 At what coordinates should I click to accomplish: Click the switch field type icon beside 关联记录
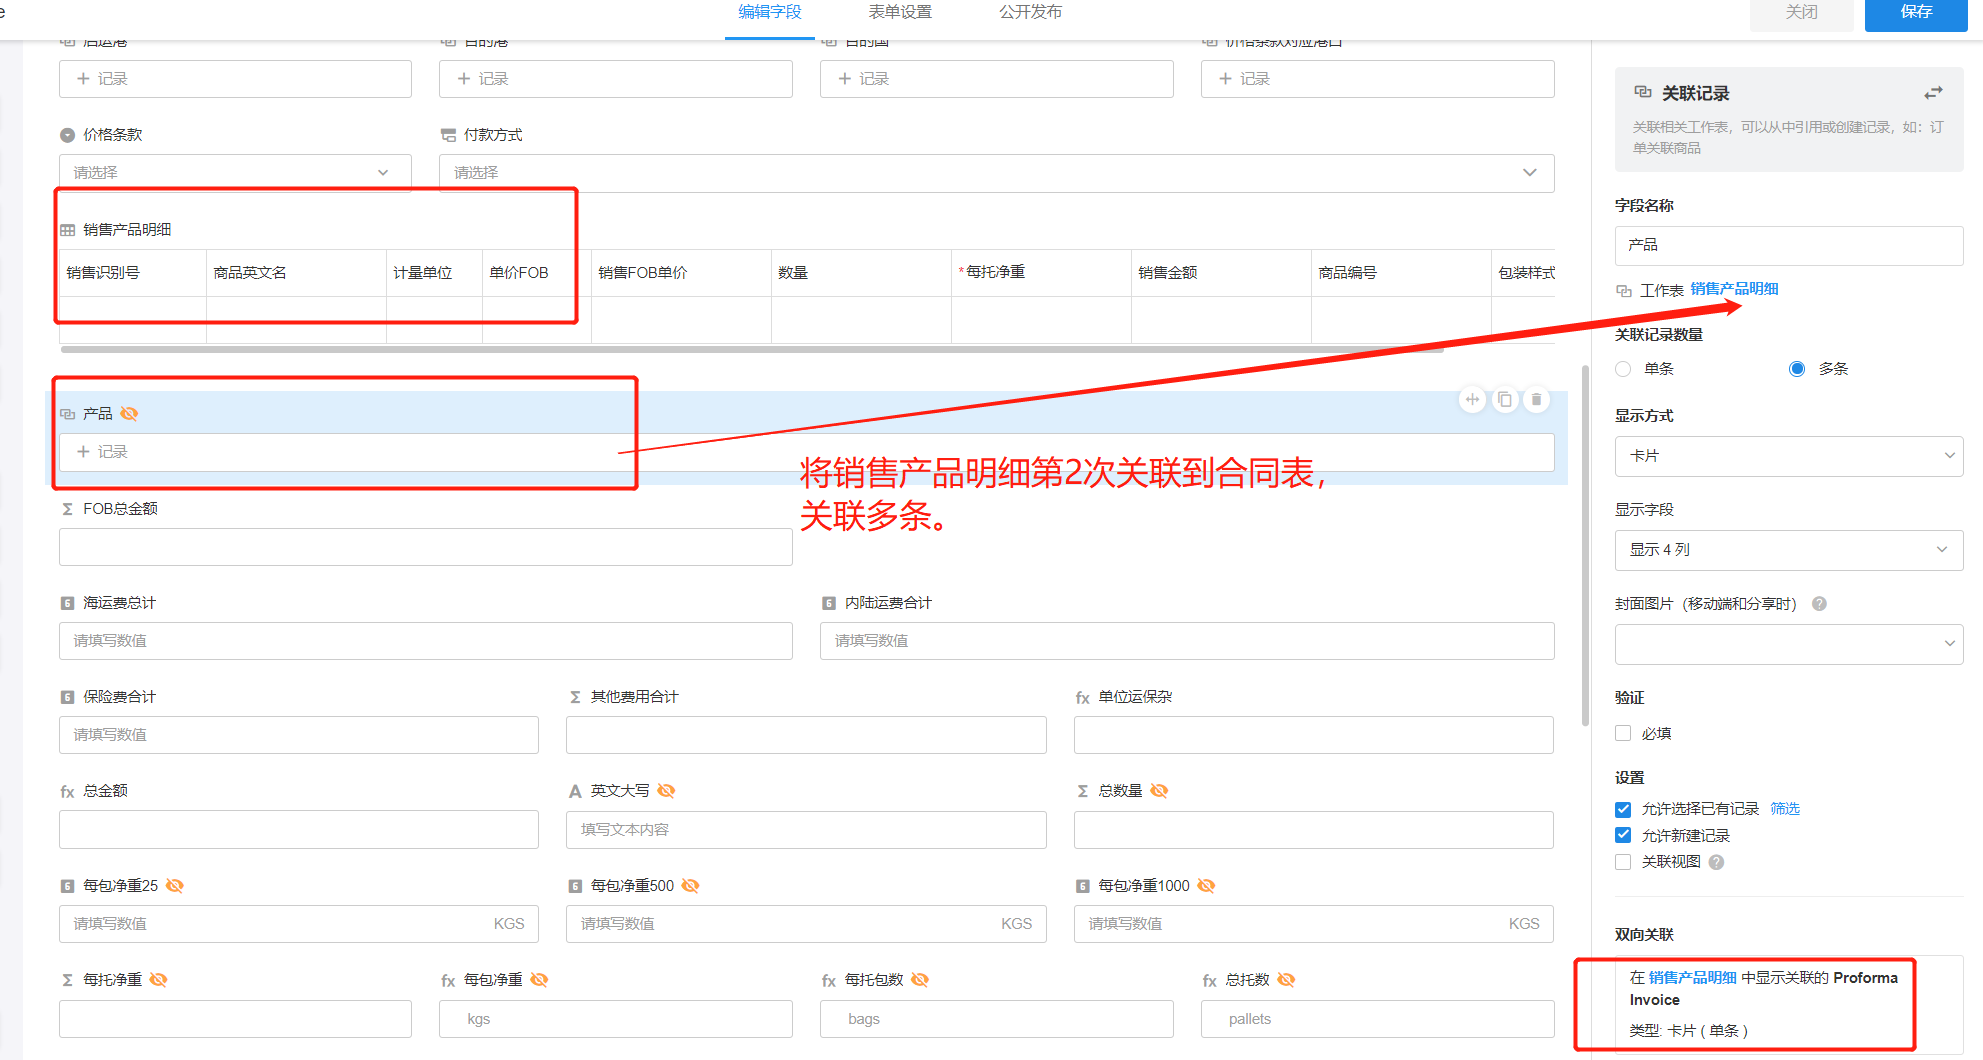point(1933,93)
